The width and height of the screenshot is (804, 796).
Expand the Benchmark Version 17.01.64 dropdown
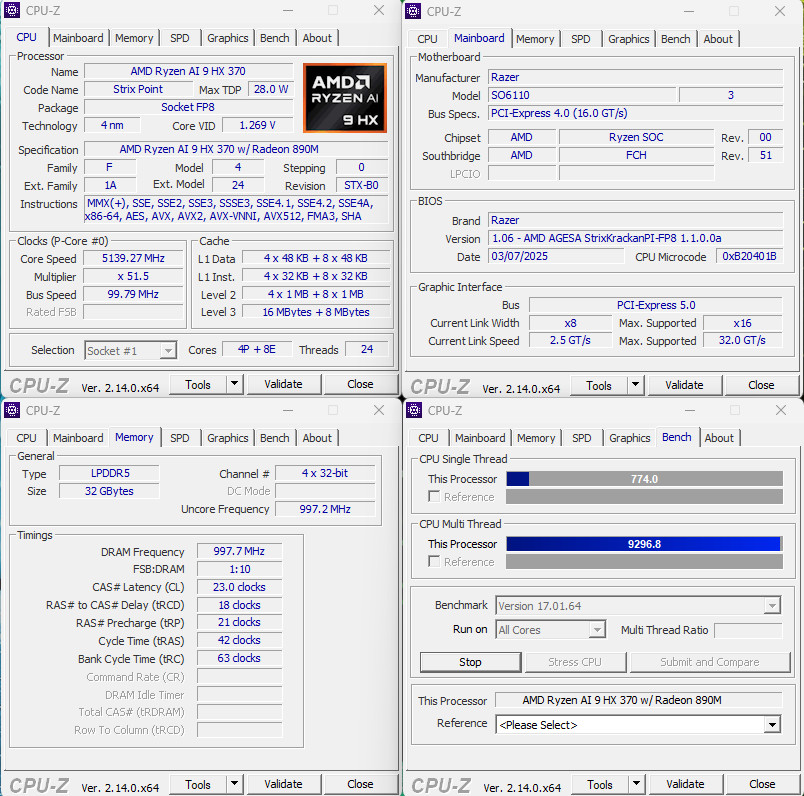772,606
